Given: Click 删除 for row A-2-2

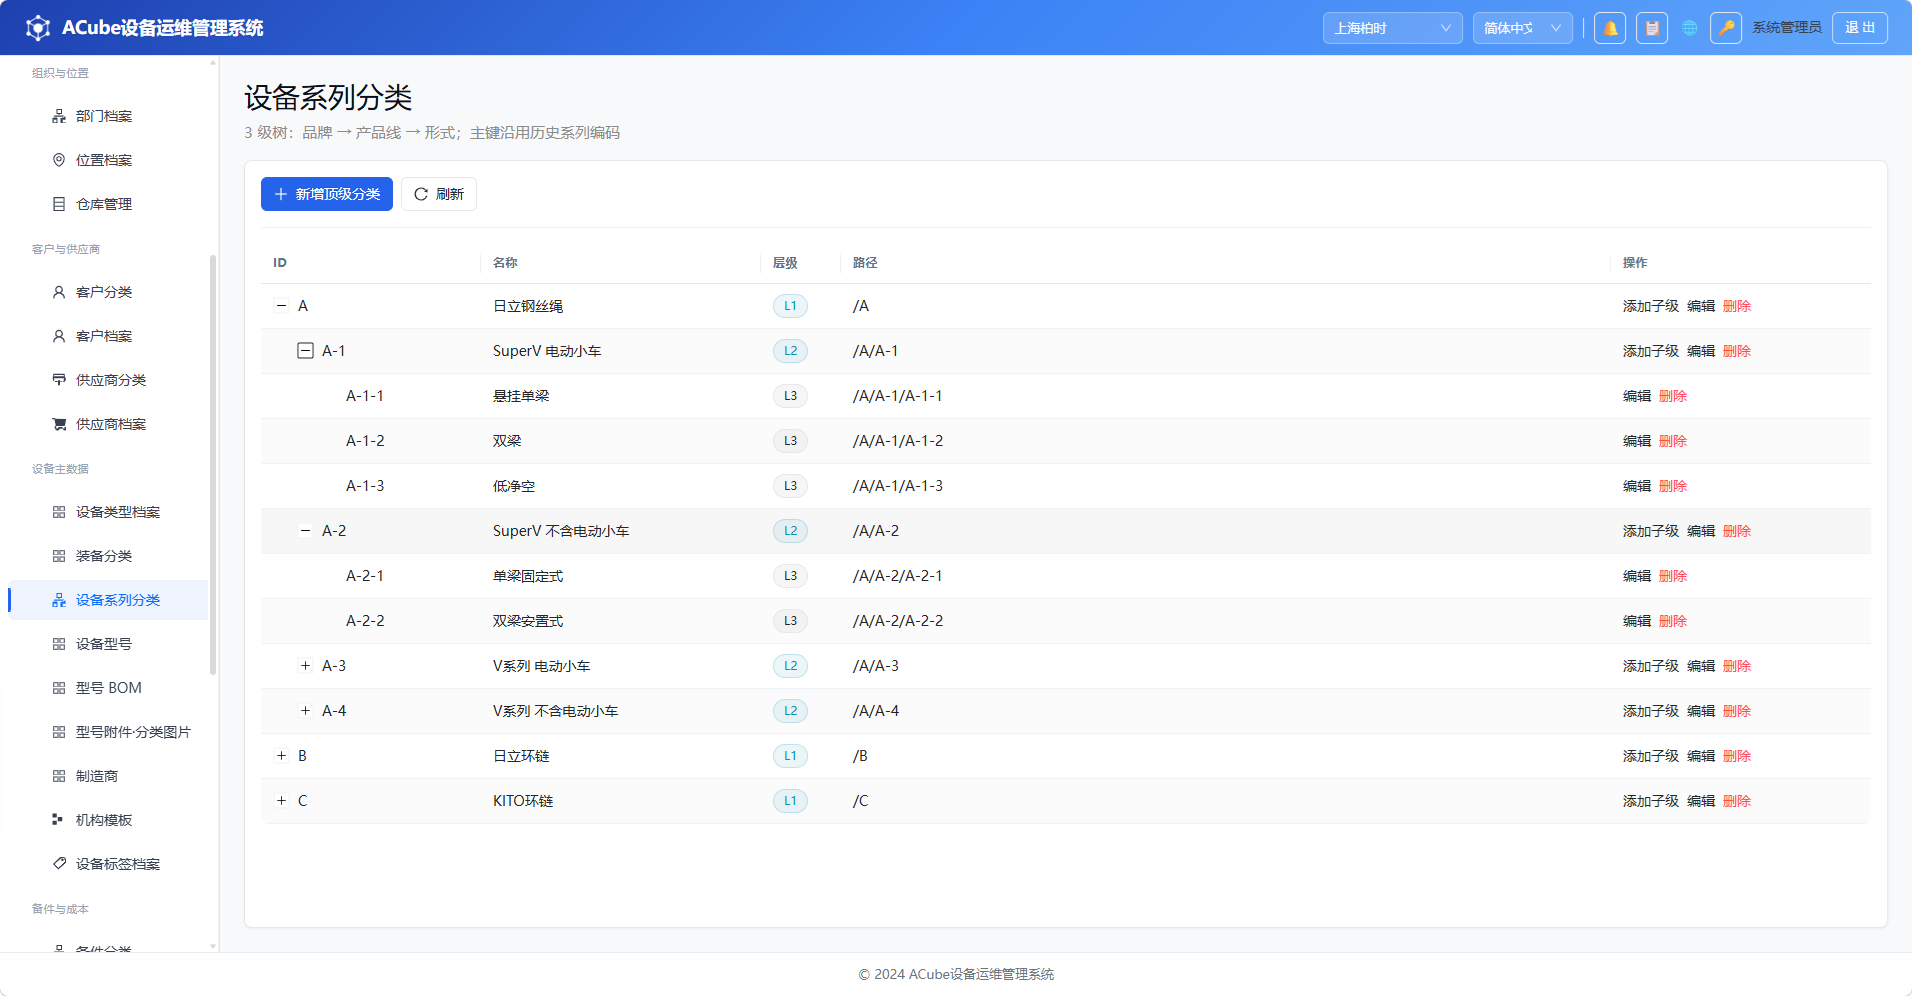Looking at the screenshot, I should [1673, 621].
